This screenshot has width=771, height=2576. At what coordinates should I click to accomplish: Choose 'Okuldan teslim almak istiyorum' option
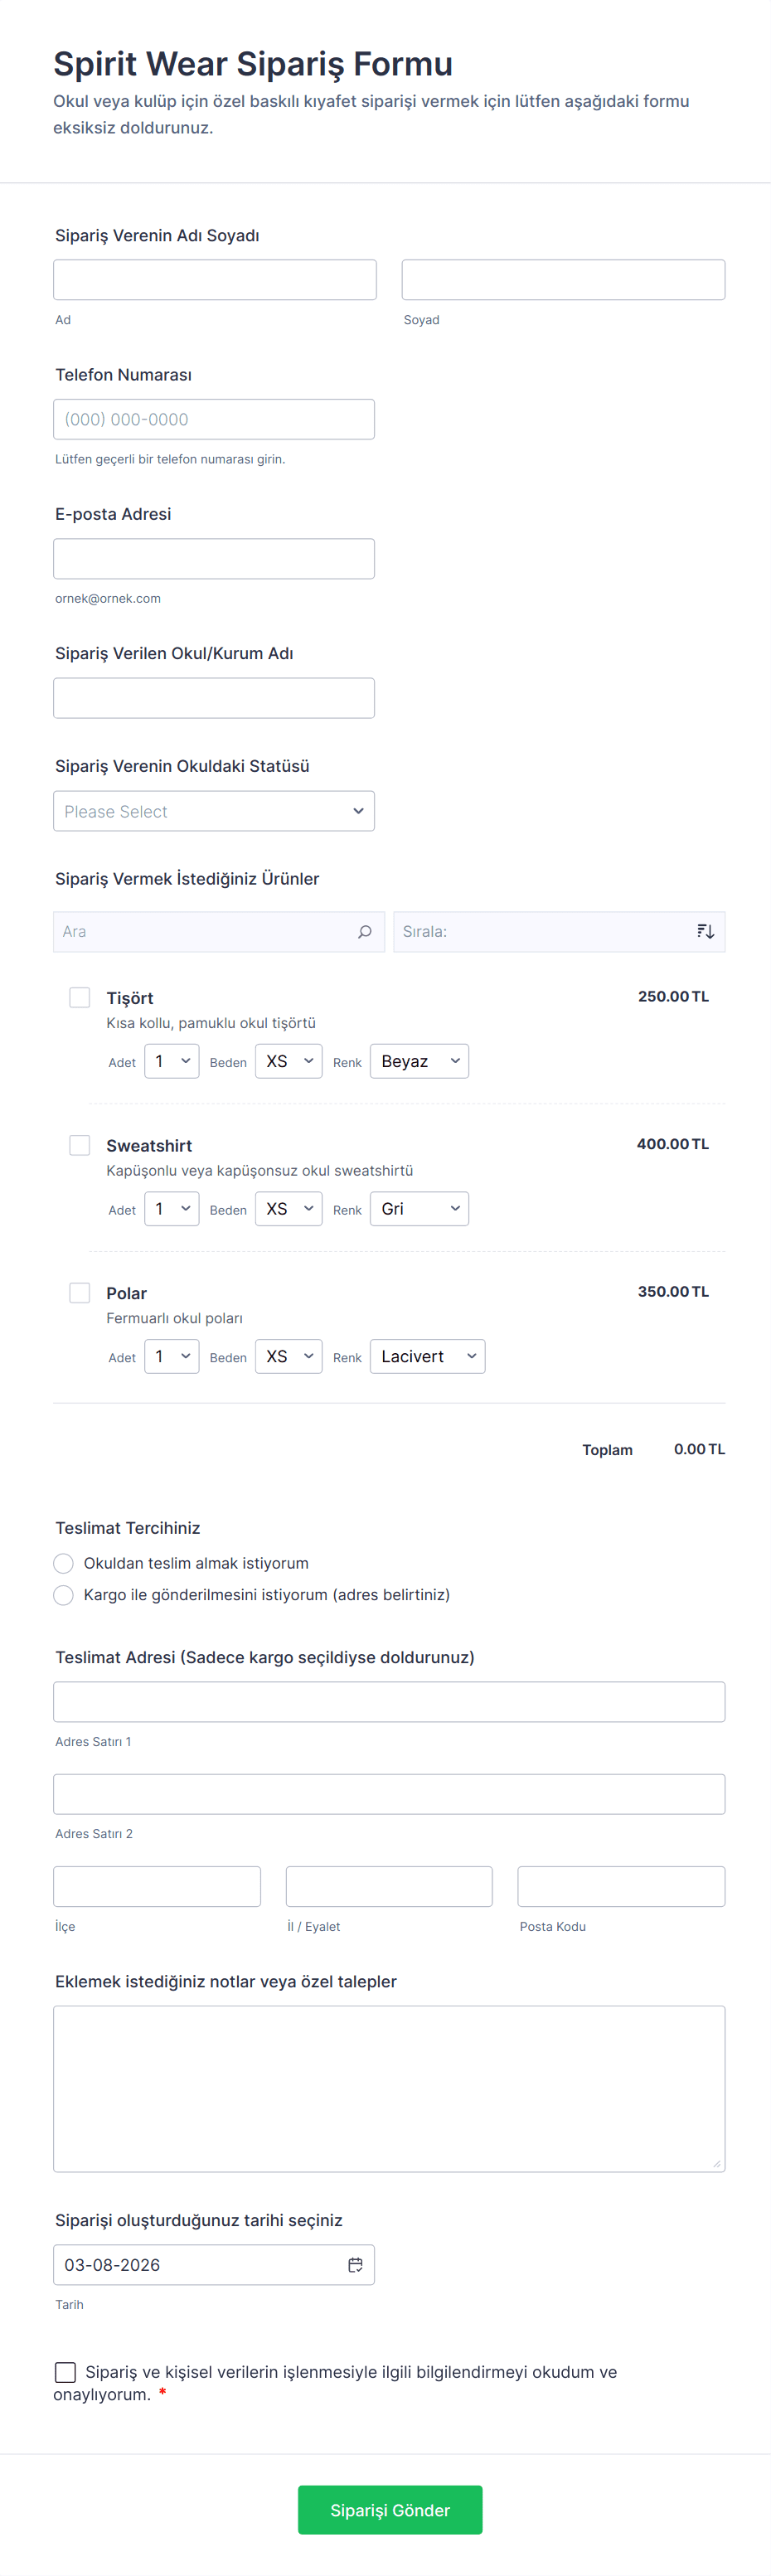(64, 1563)
